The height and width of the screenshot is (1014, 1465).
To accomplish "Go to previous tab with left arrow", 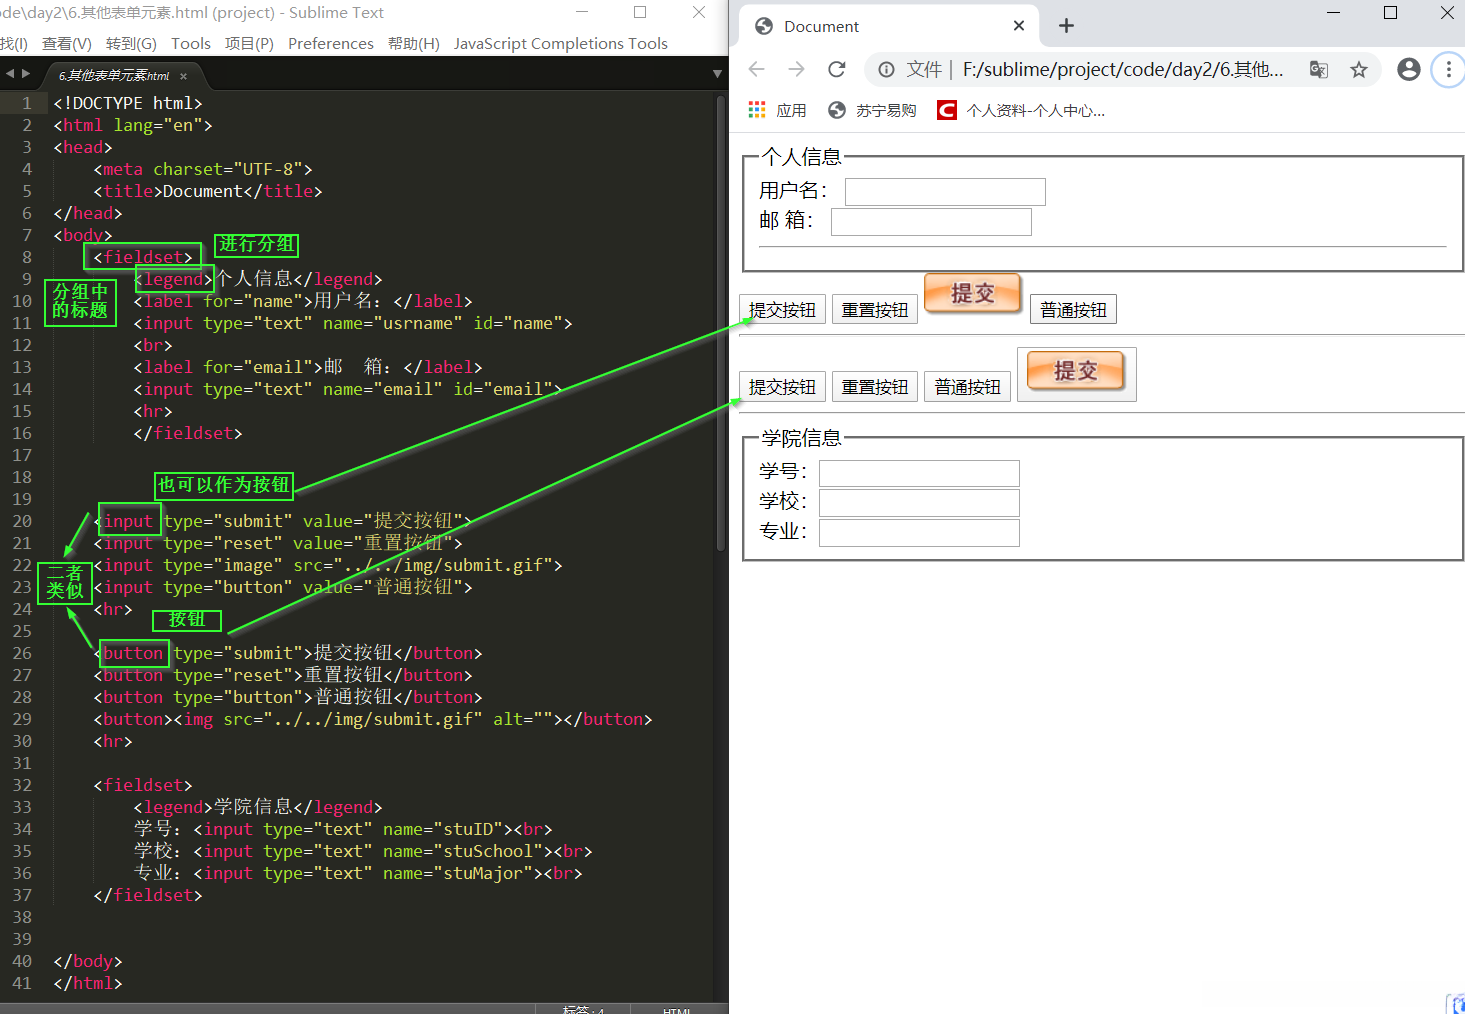I will click(10, 74).
